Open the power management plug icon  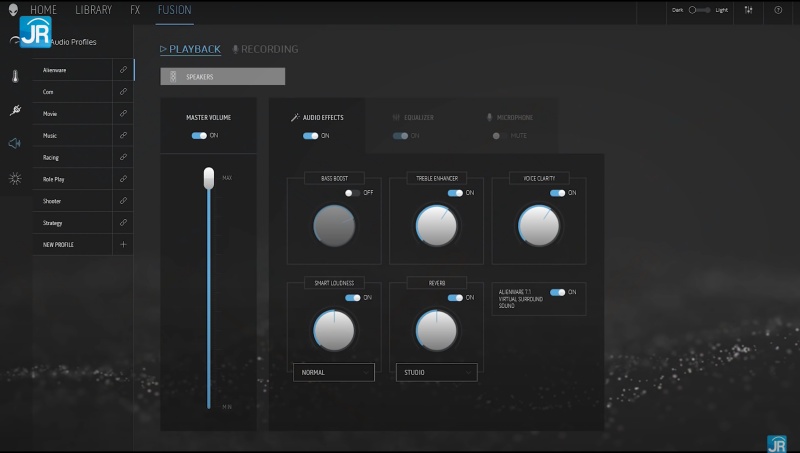pyautogui.click(x=15, y=110)
